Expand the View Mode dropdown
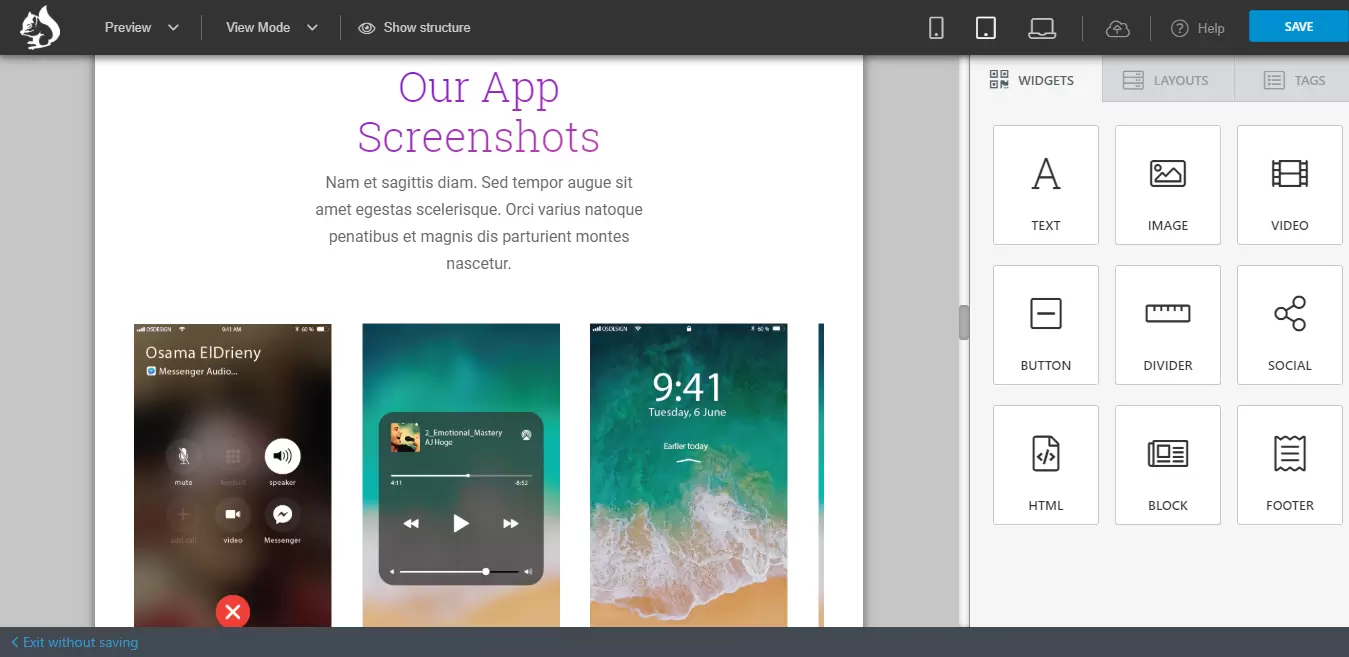The image size is (1349, 657). (x=271, y=28)
